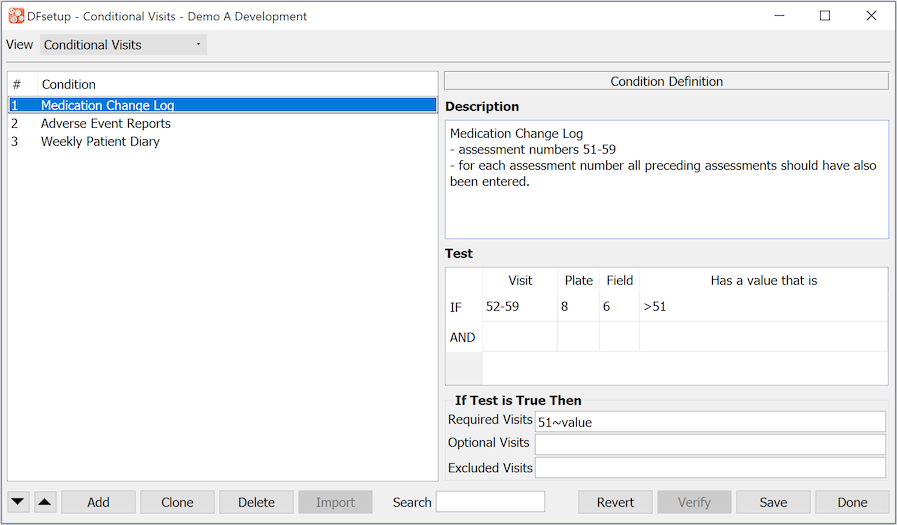Delete the selected condition
This screenshot has height=525, width=897.
click(x=256, y=502)
